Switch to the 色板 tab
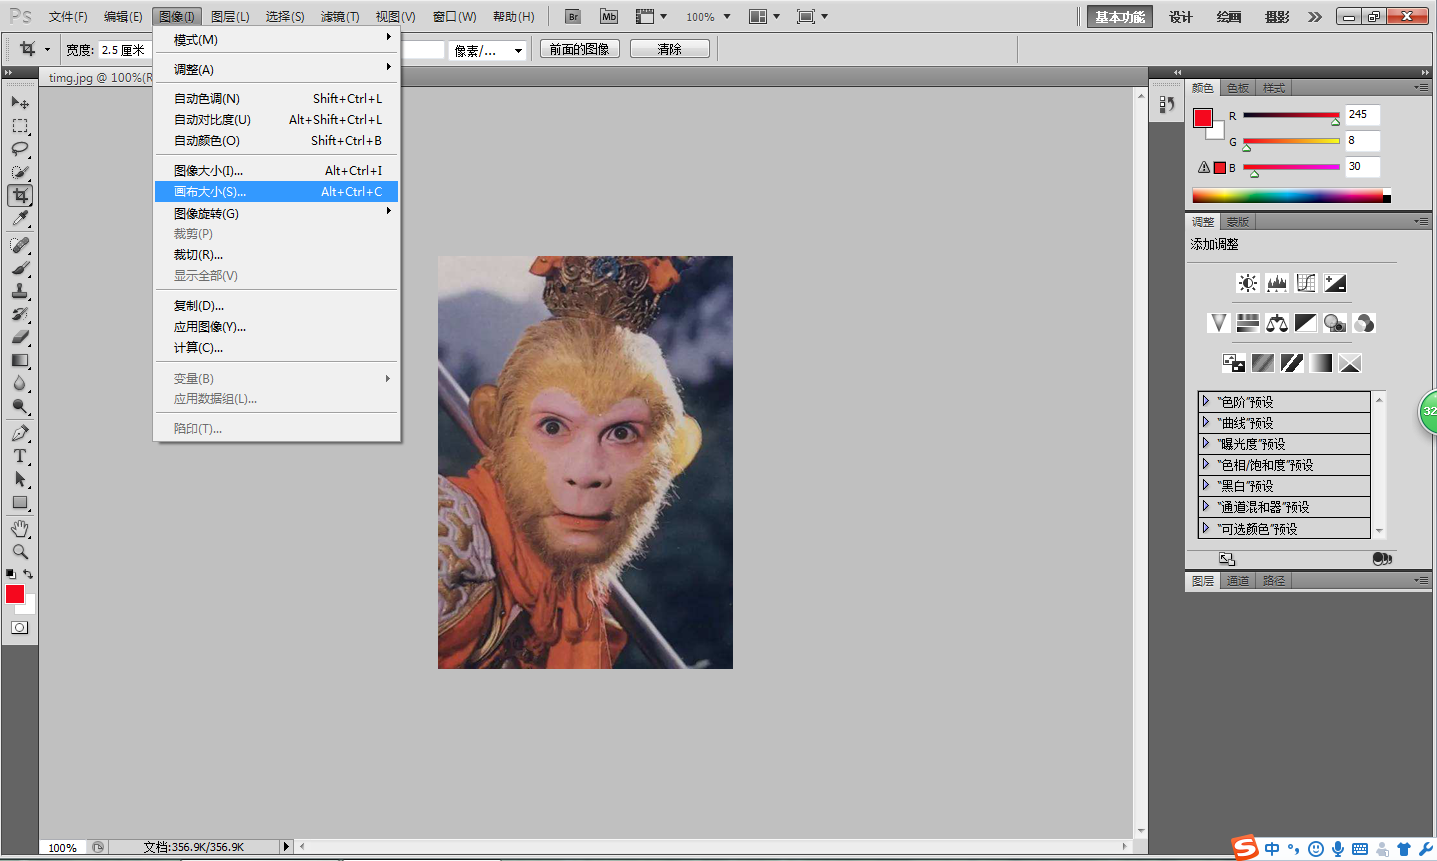1437x861 pixels. [x=1238, y=89]
